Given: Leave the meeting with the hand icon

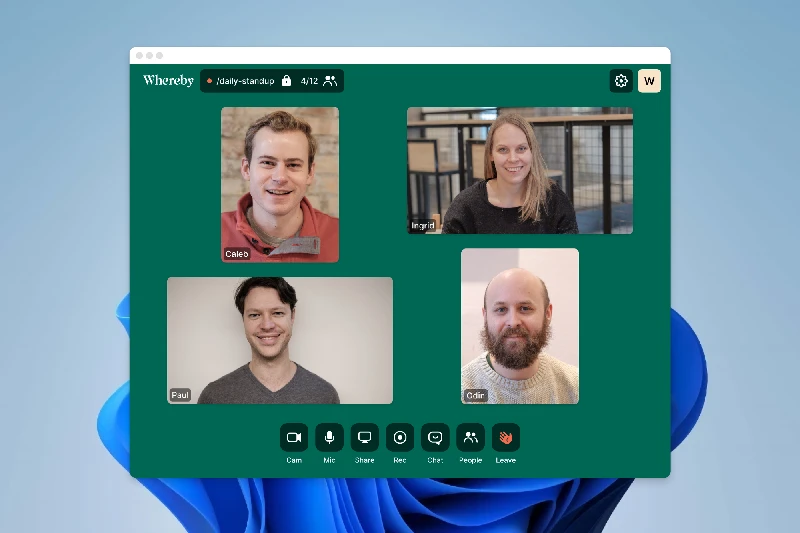Looking at the screenshot, I should pos(506,437).
